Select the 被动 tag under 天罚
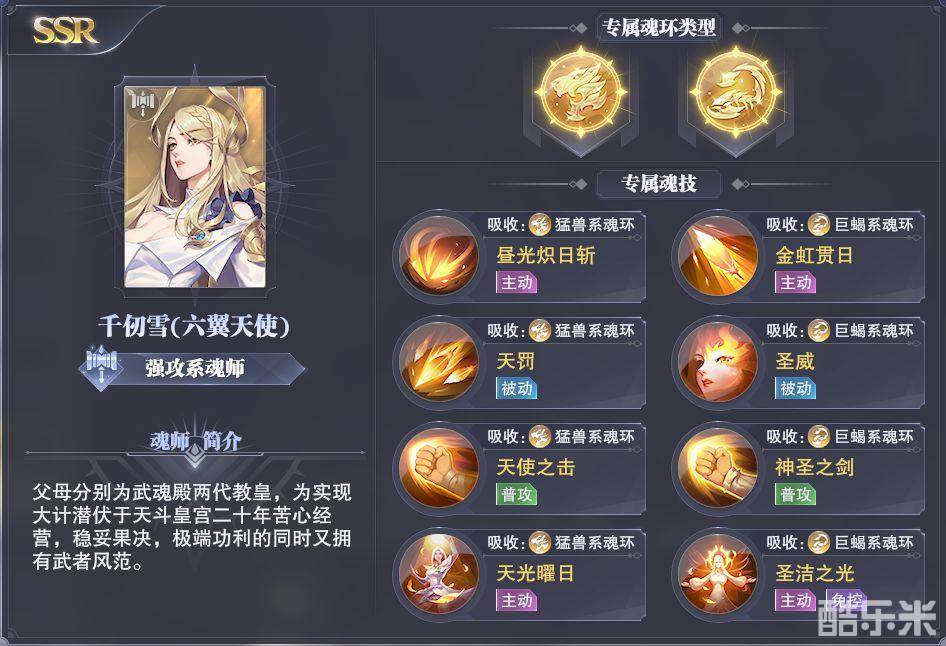This screenshot has width=946, height=646. (516, 388)
